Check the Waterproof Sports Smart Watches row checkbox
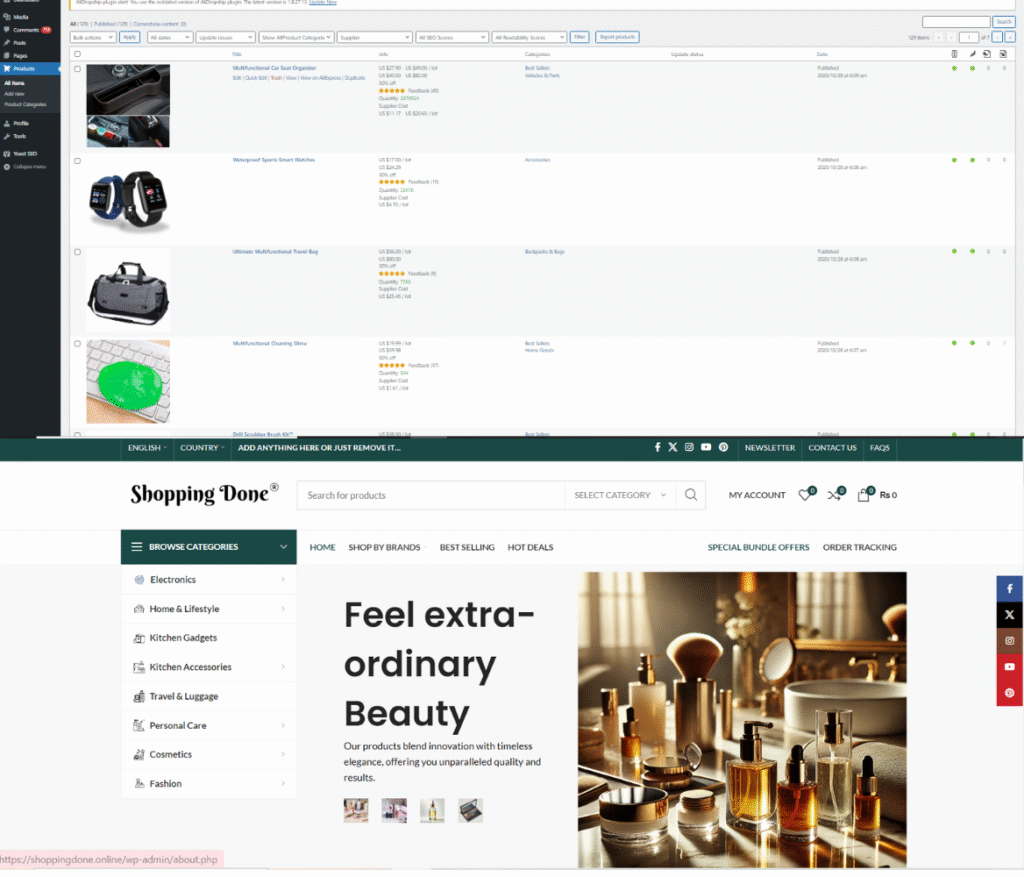This screenshot has width=1024, height=877. click(78, 160)
